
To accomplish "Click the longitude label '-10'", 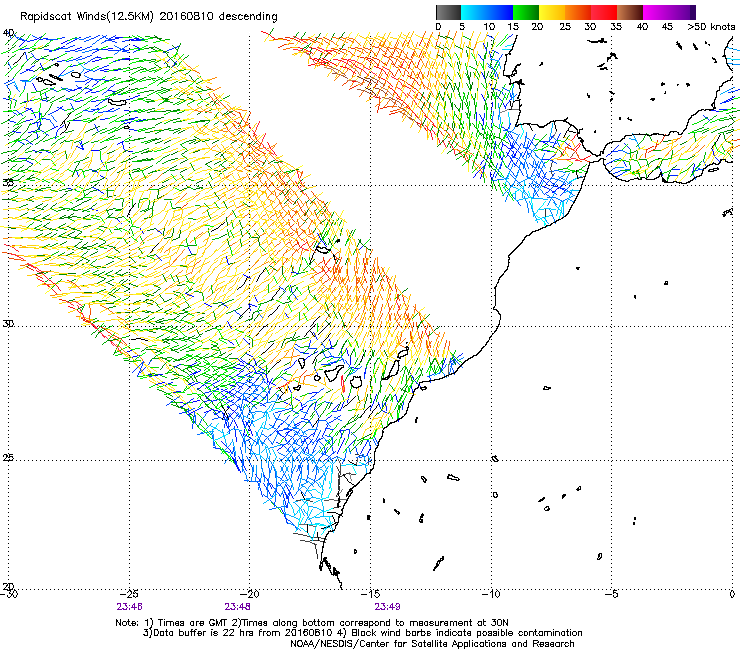I will point(491,594).
